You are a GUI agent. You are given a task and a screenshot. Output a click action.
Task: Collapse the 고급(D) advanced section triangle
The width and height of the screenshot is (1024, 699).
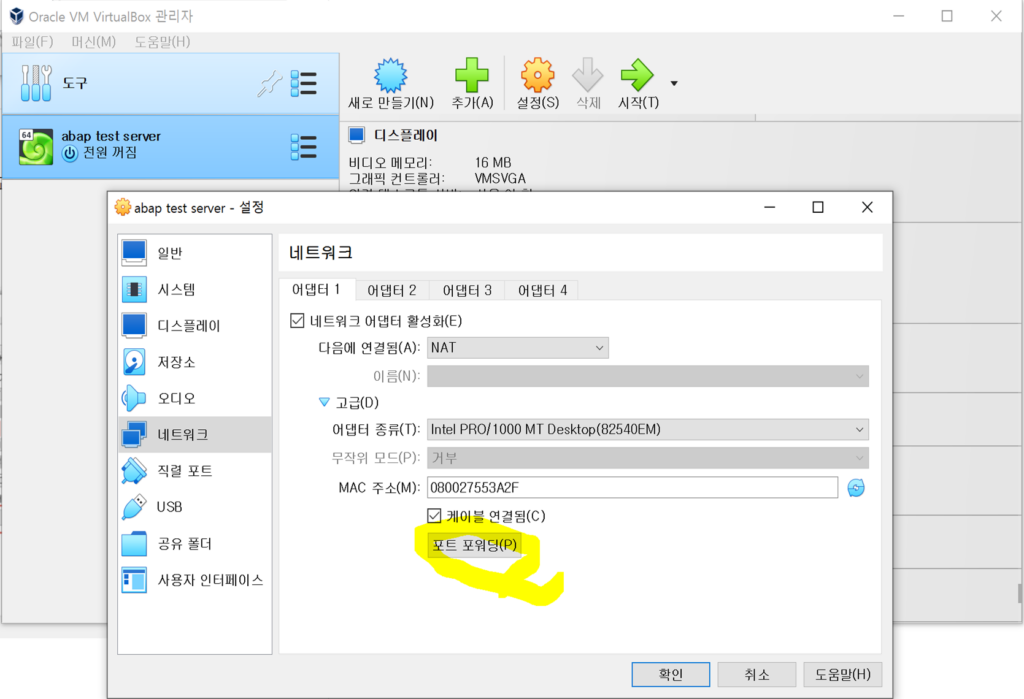[324, 402]
